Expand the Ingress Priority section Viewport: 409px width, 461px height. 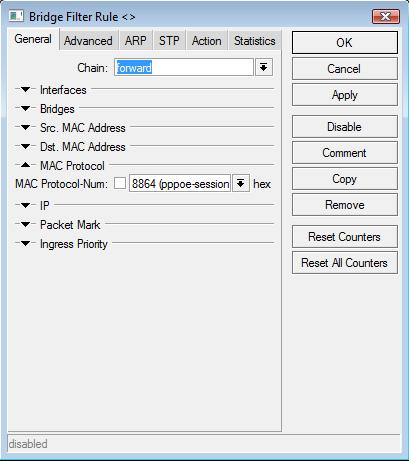25,244
